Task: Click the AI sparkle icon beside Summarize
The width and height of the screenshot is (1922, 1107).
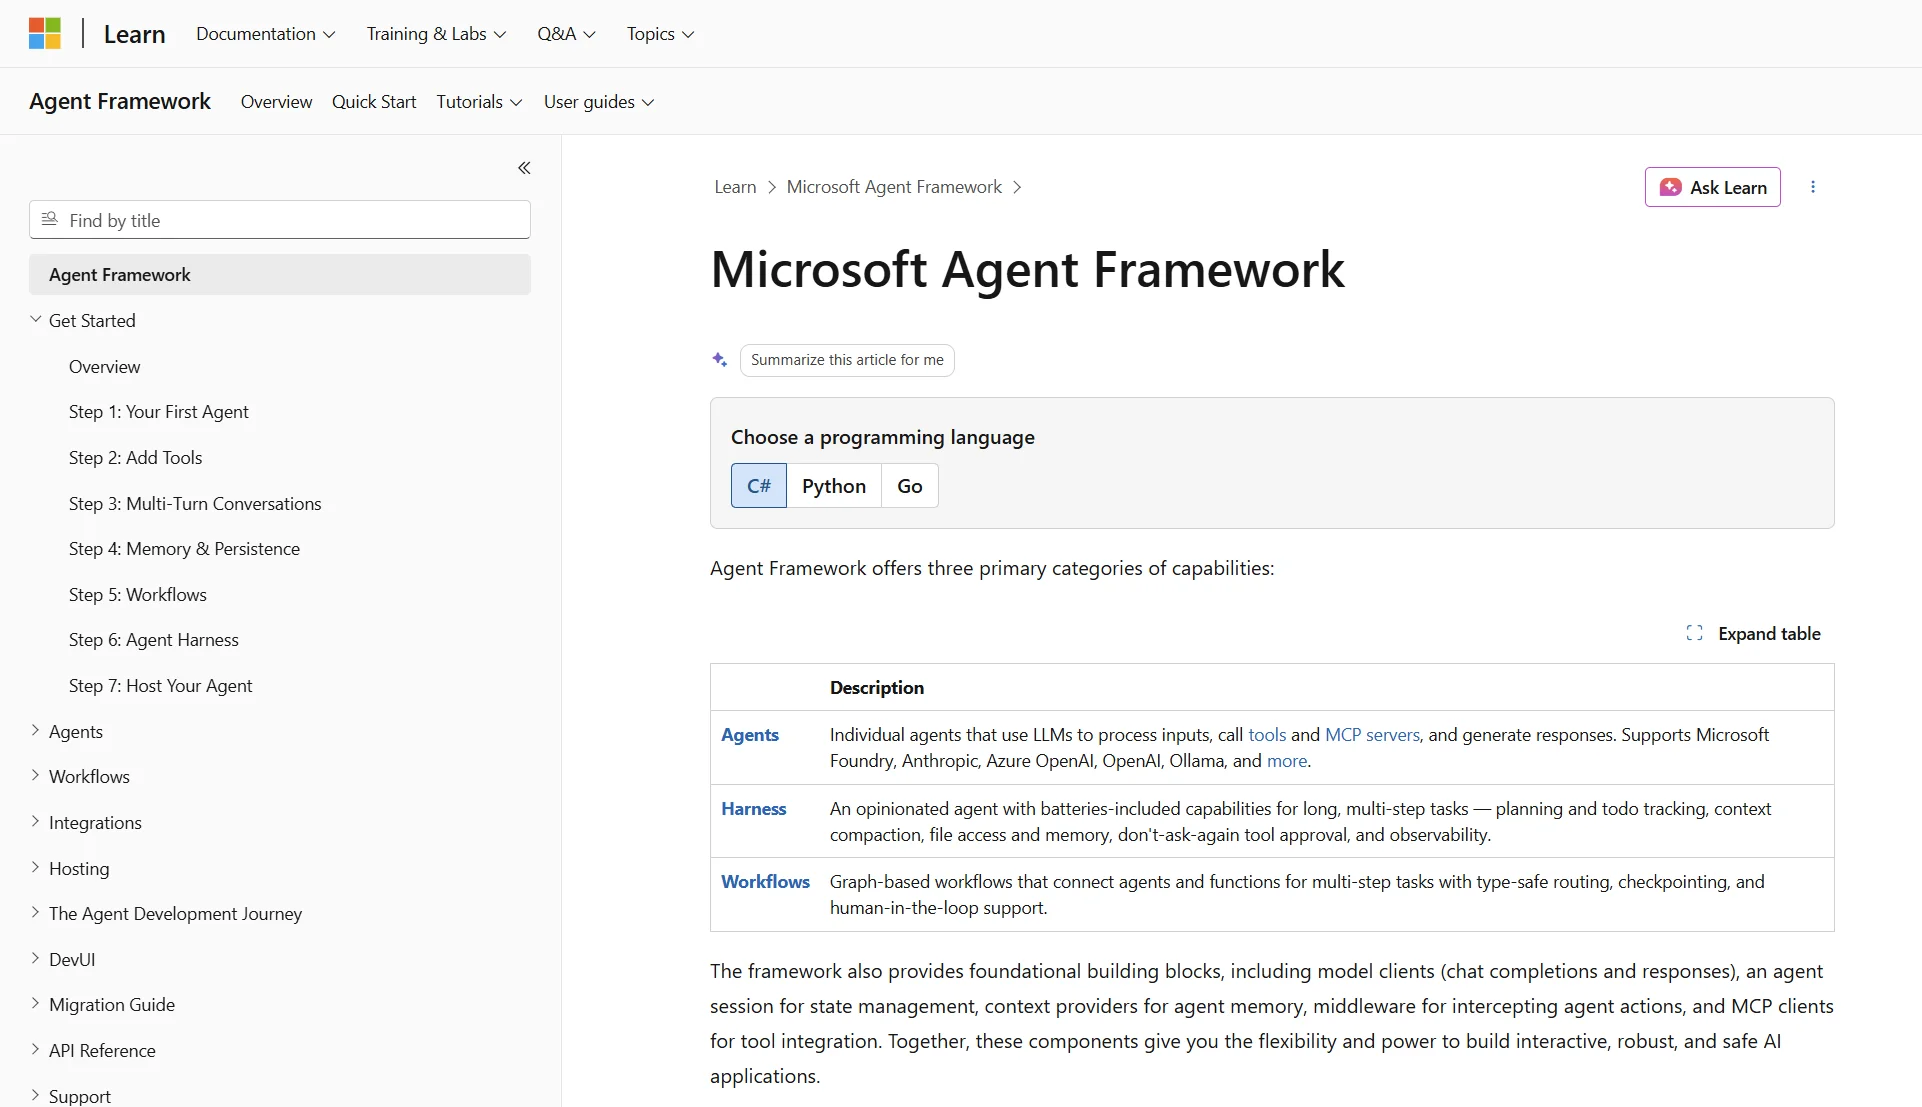Action: pos(719,360)
